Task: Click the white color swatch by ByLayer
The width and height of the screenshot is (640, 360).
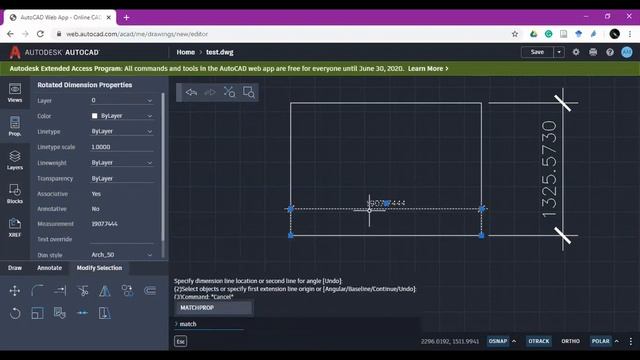Action: click(x=94, y=116)
